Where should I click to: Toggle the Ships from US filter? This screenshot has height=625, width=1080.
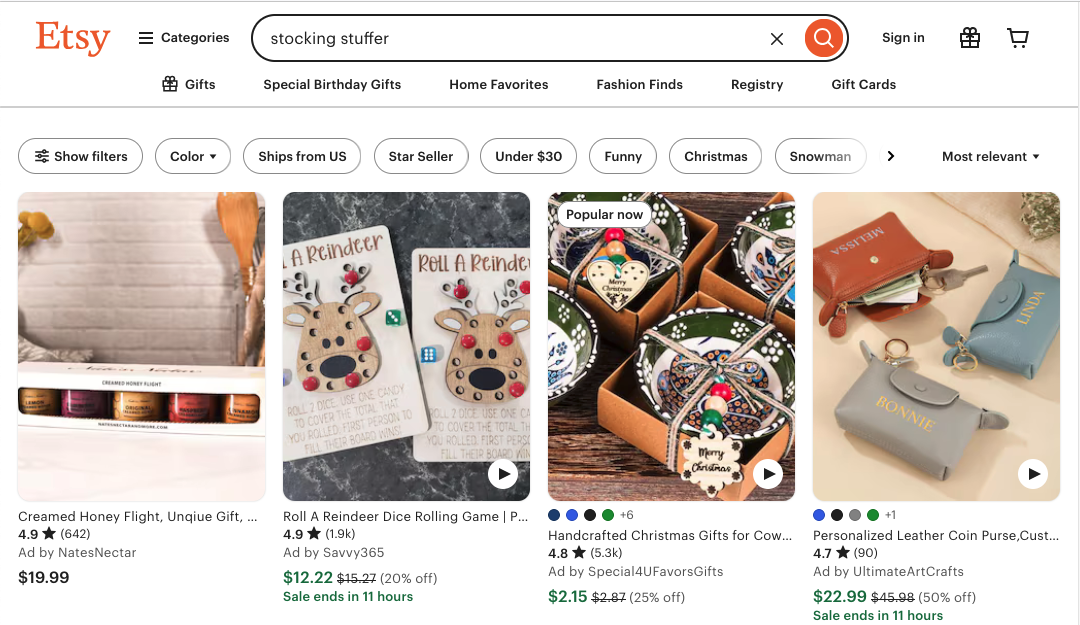point(302,156)
